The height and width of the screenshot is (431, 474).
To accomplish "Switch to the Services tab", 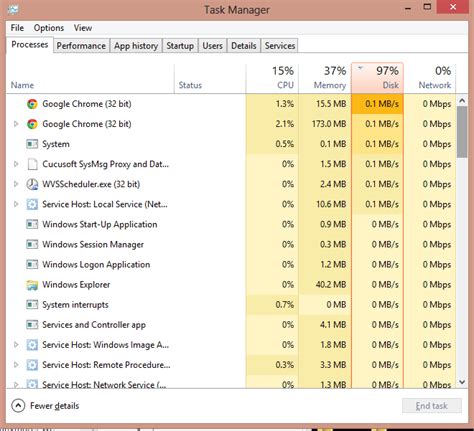I will pyautogui.click(x=280, y=46).
